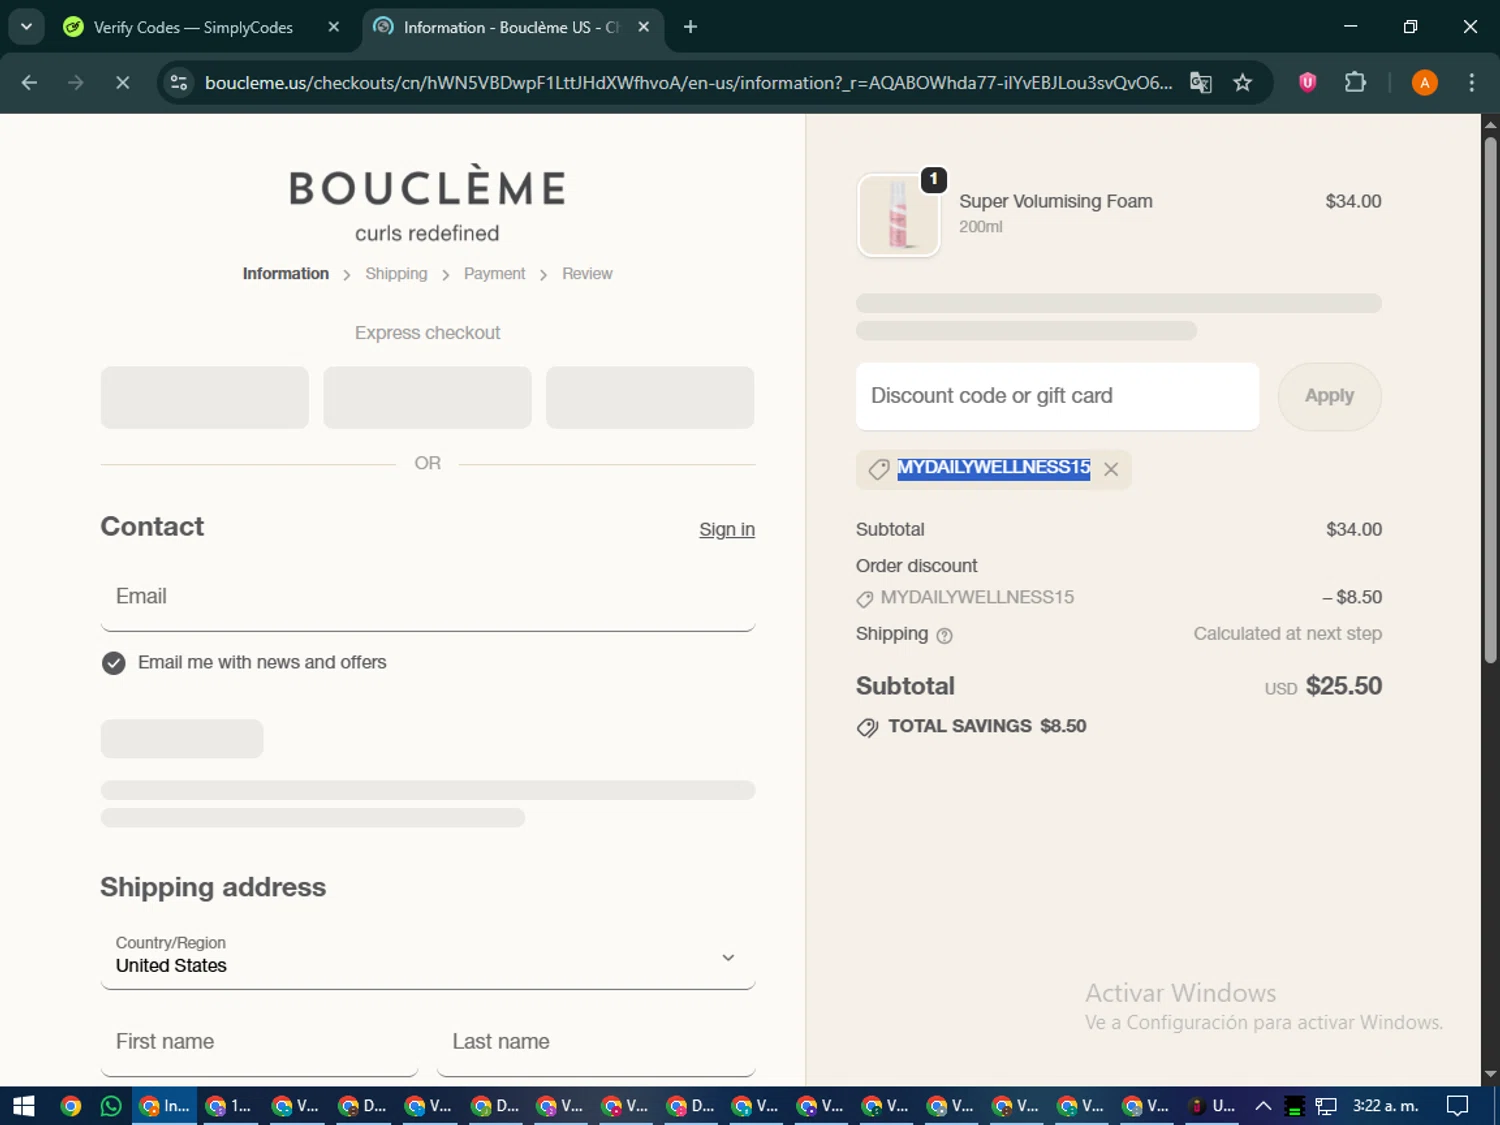
Task: Click the Shipping help question mark icon
Action: (944, 635)
